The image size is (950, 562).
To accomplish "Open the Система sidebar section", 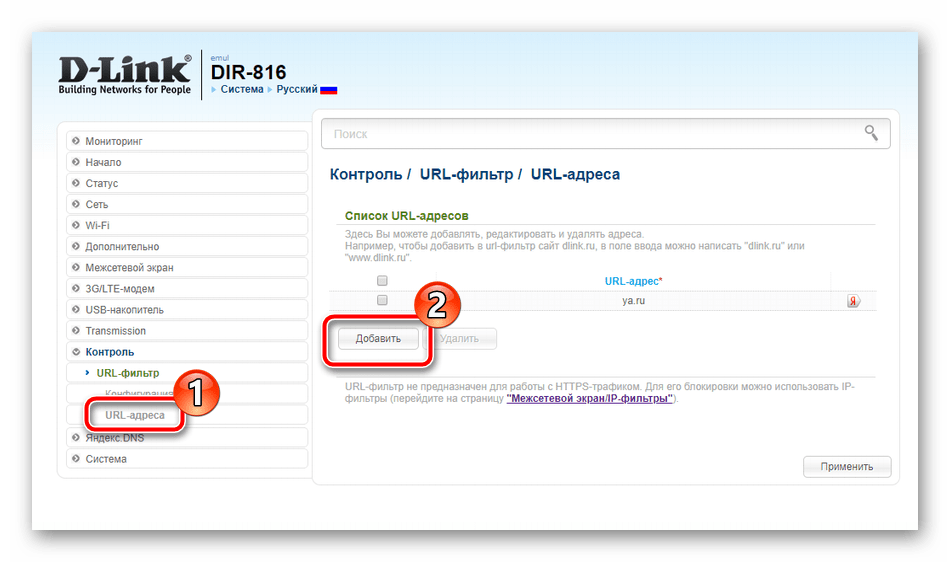I will tap(187, 459).
